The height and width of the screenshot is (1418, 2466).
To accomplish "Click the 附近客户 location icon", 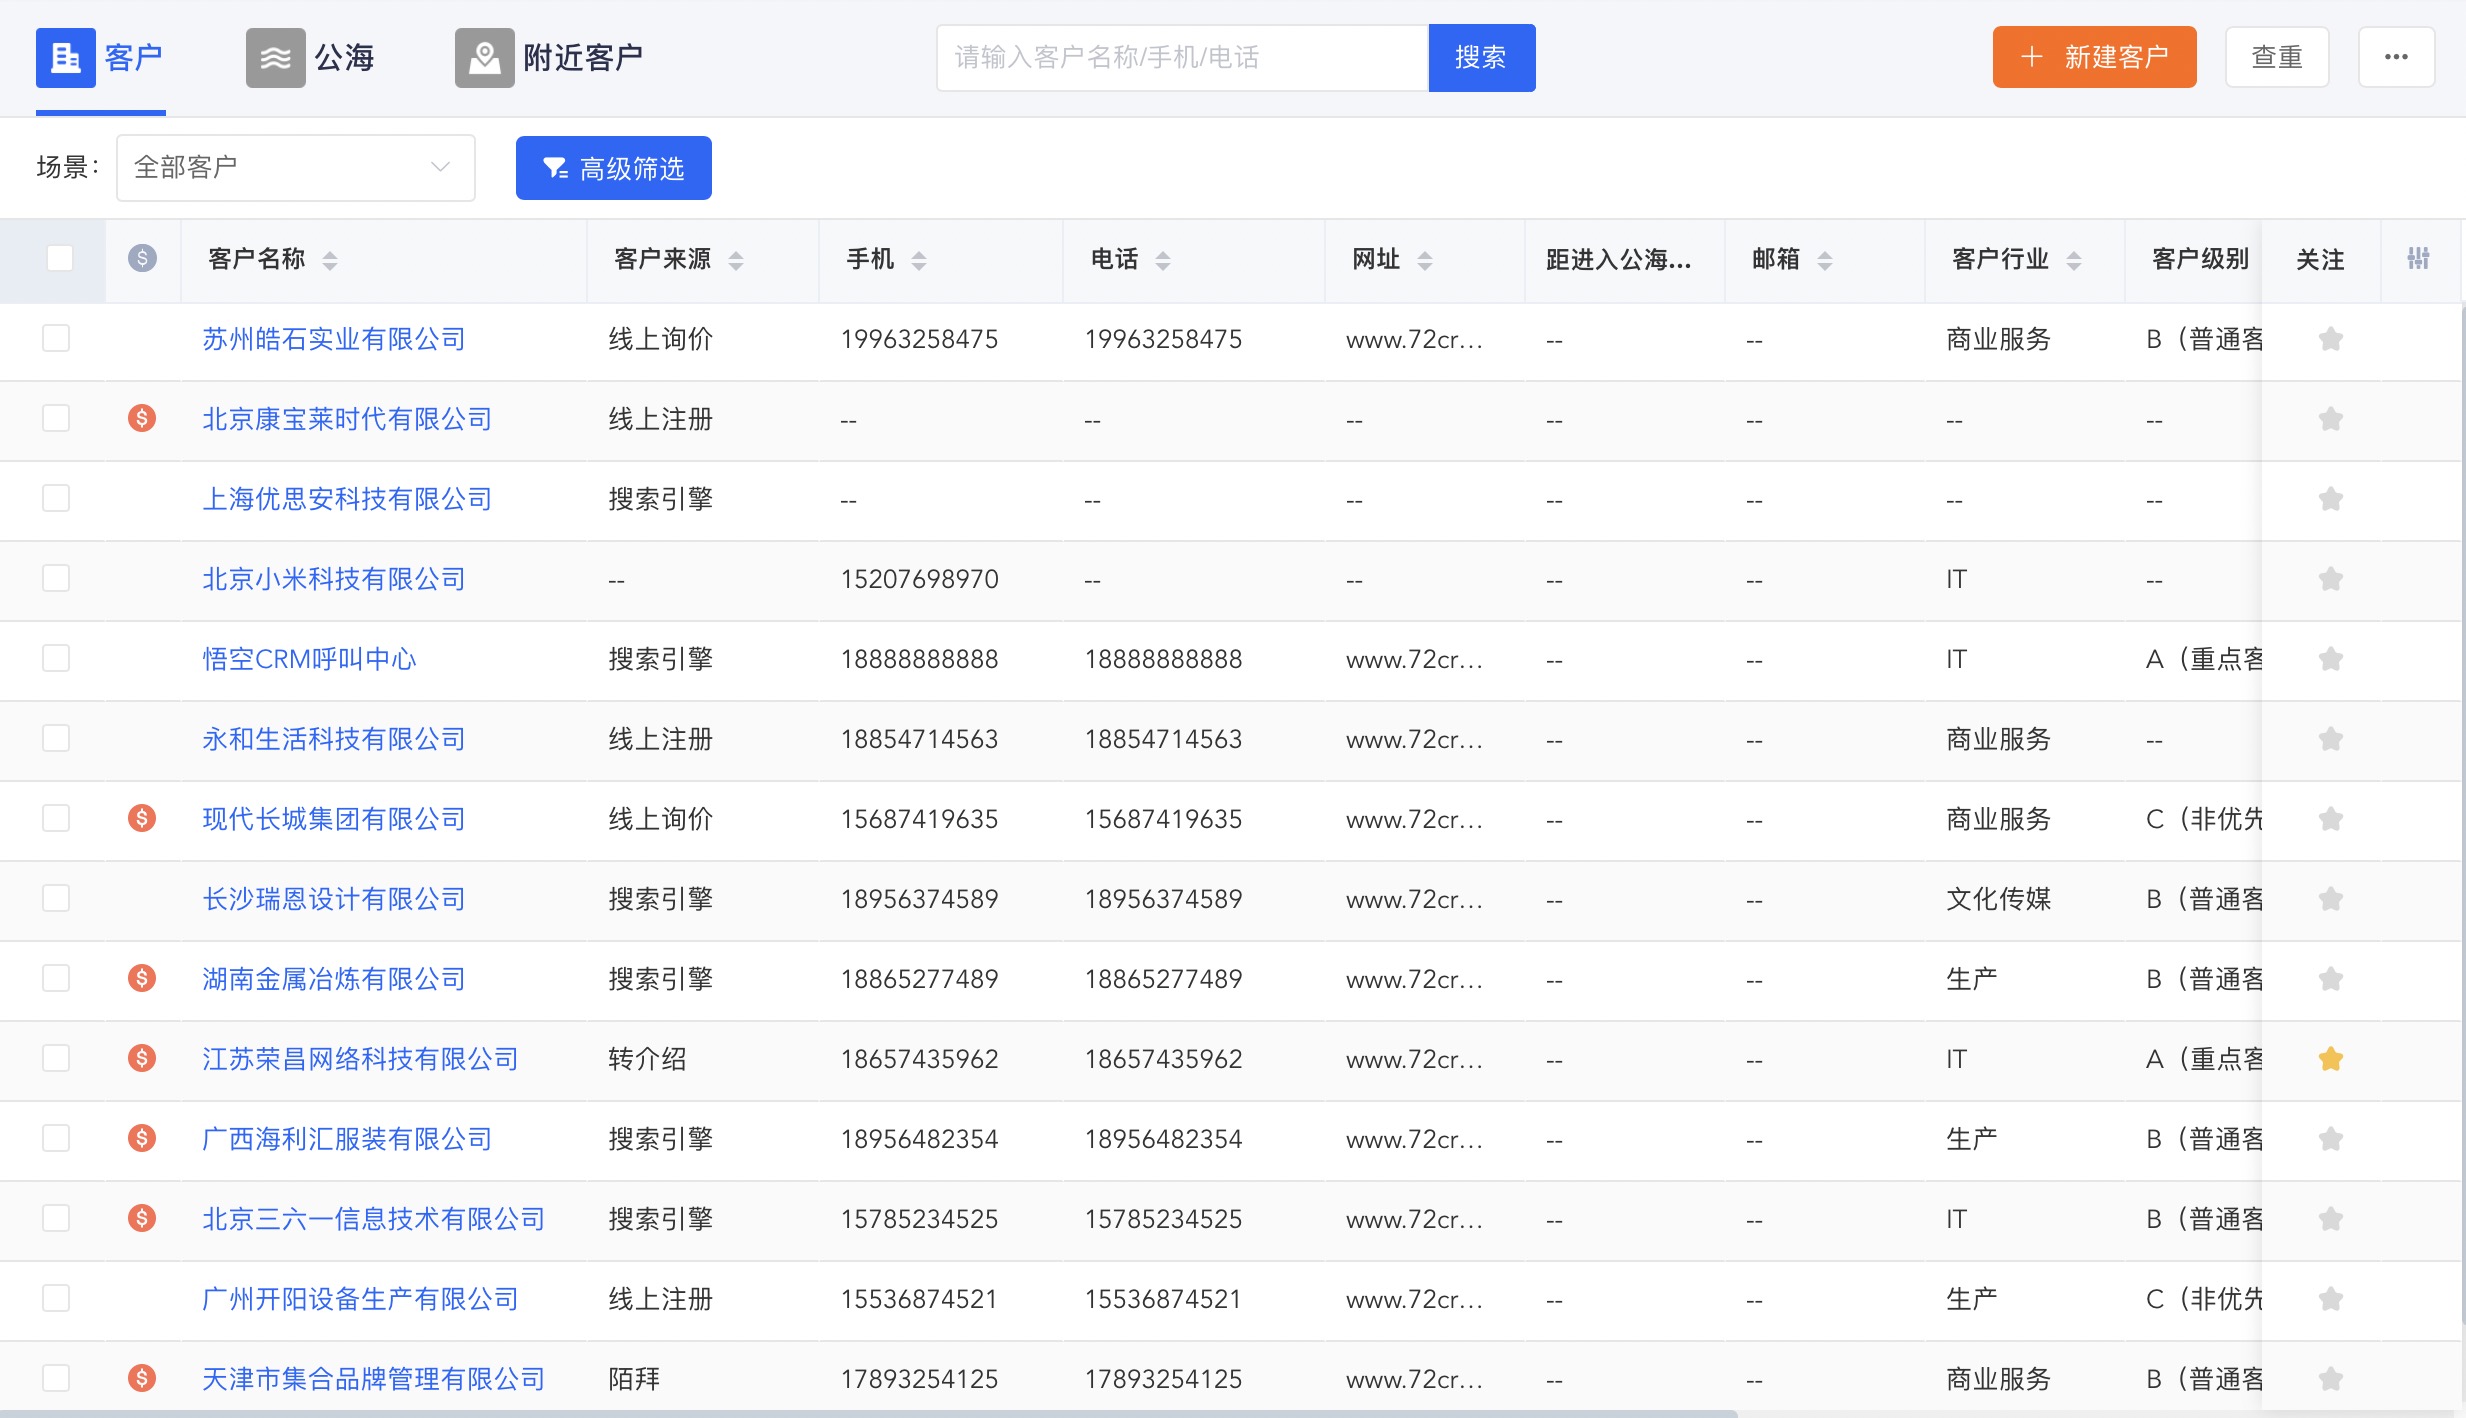I will [484, 57].
